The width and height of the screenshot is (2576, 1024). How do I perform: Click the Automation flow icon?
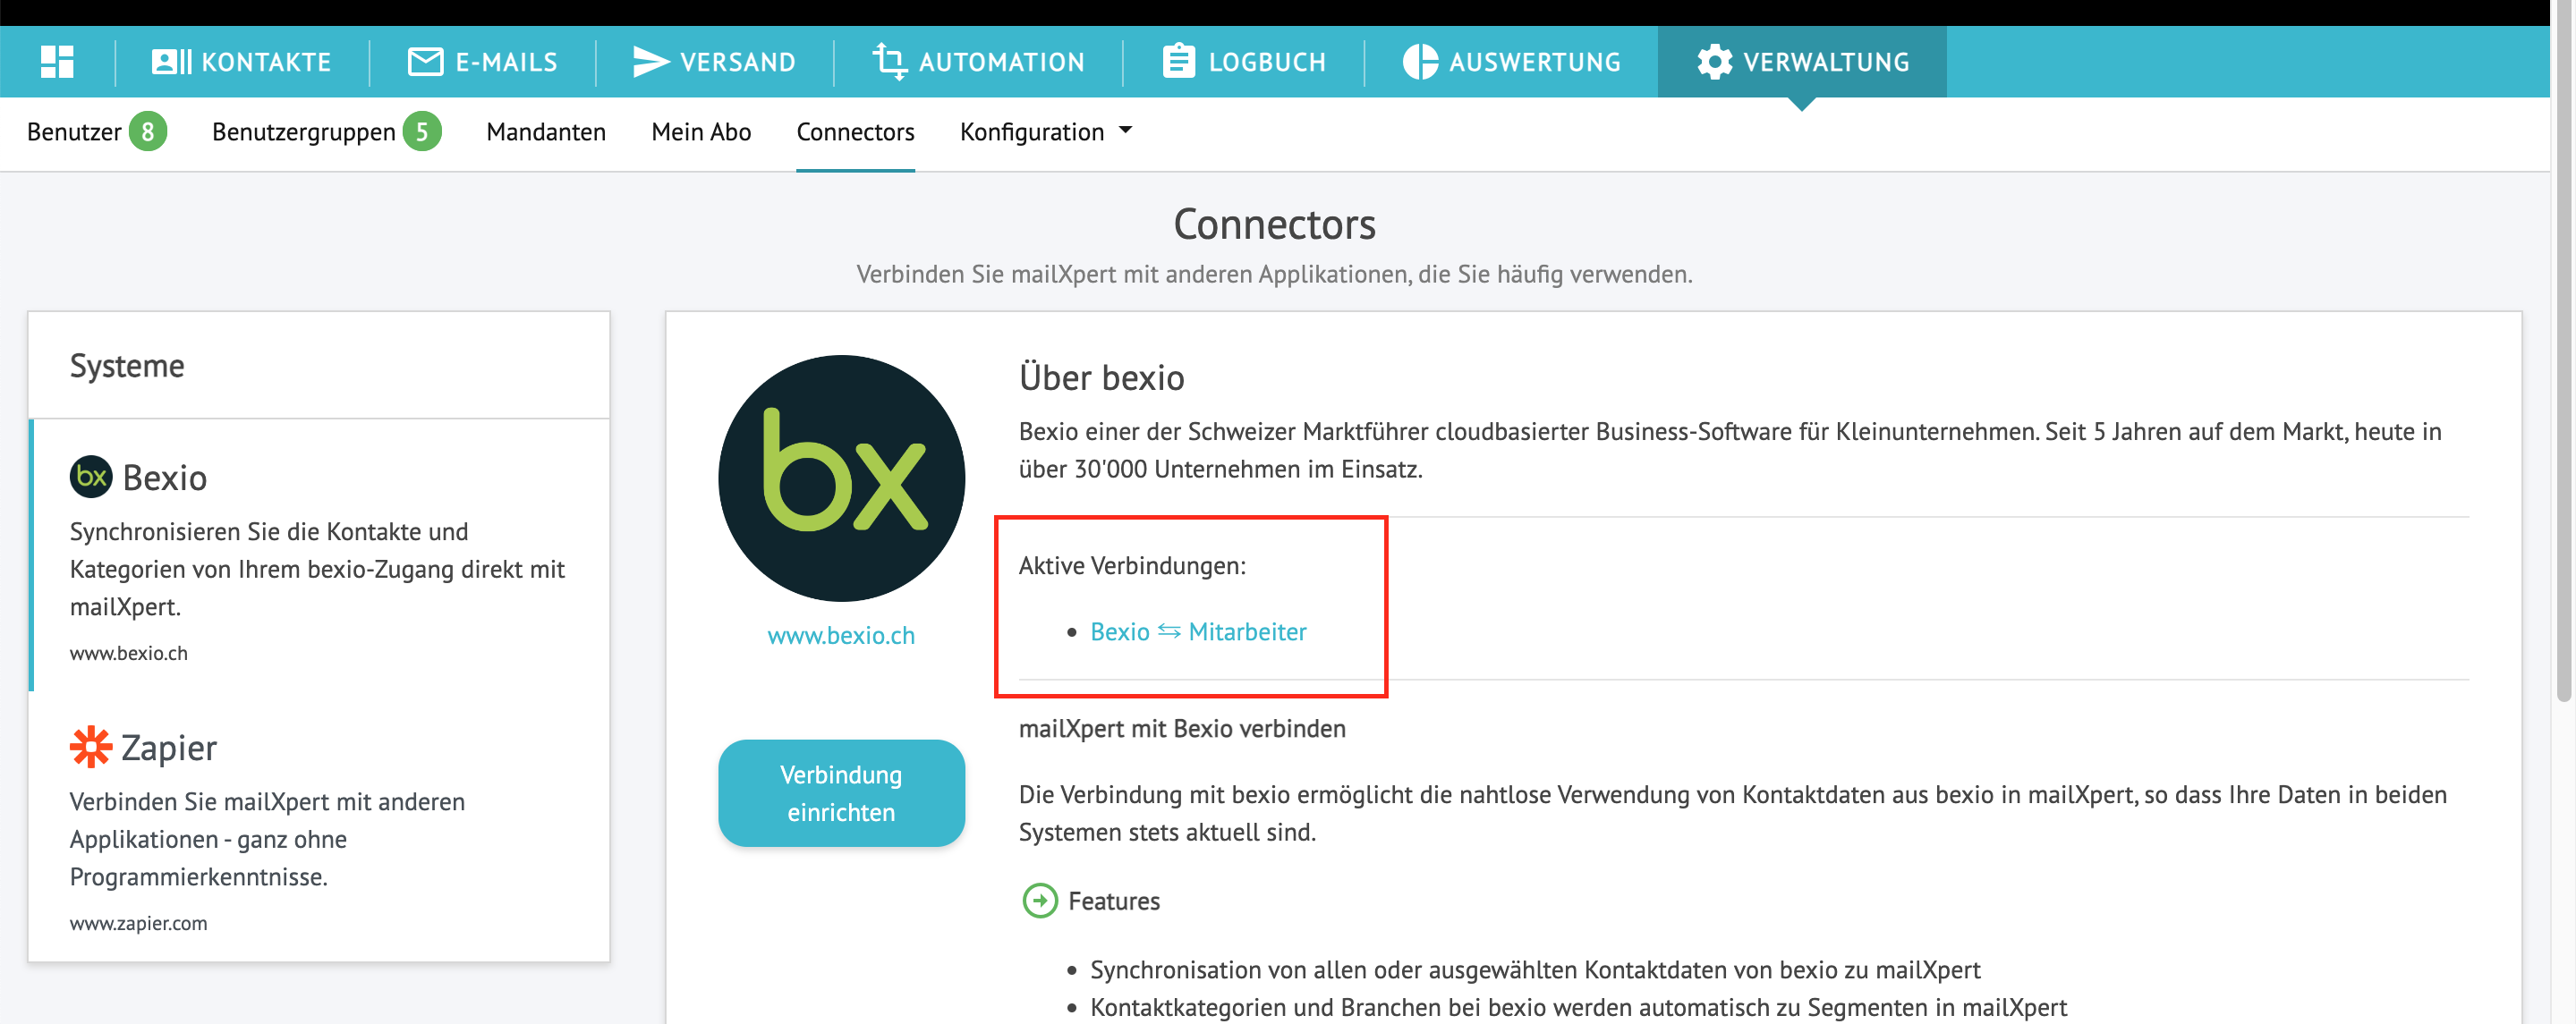click(x=889, y=62)
